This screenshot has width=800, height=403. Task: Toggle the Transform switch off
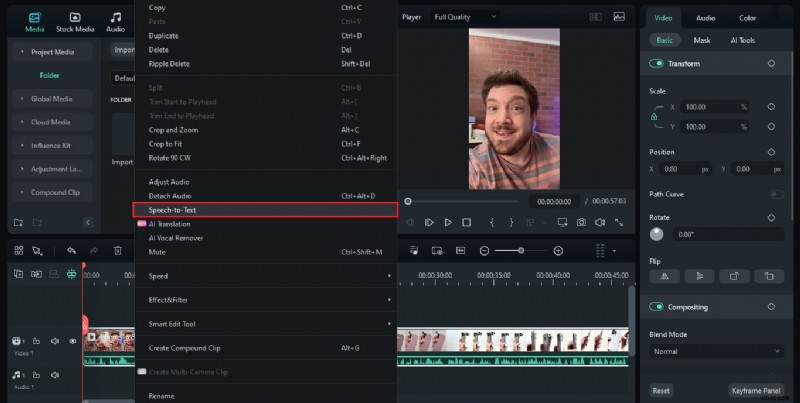[657, 63]
